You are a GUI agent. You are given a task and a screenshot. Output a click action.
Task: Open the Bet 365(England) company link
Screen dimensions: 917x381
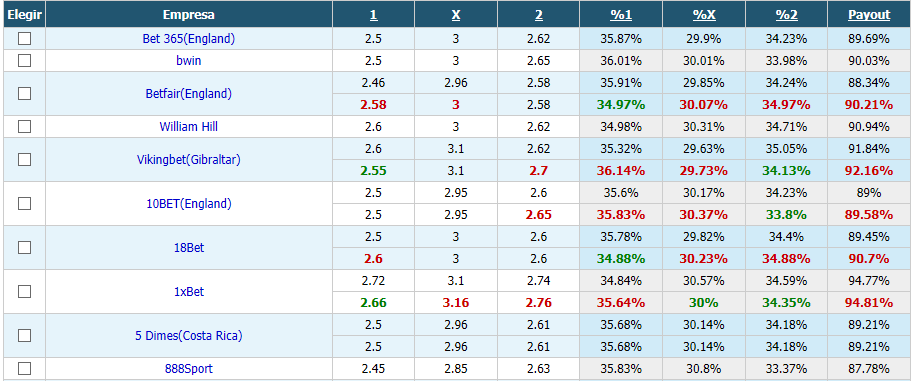click(188, 39)
